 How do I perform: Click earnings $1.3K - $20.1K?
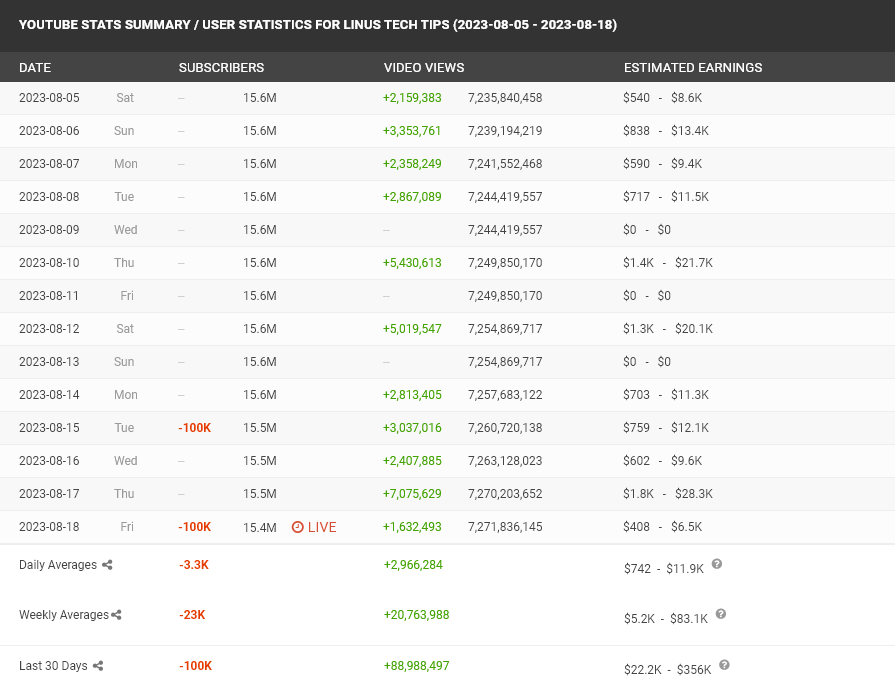pos(668,329)
